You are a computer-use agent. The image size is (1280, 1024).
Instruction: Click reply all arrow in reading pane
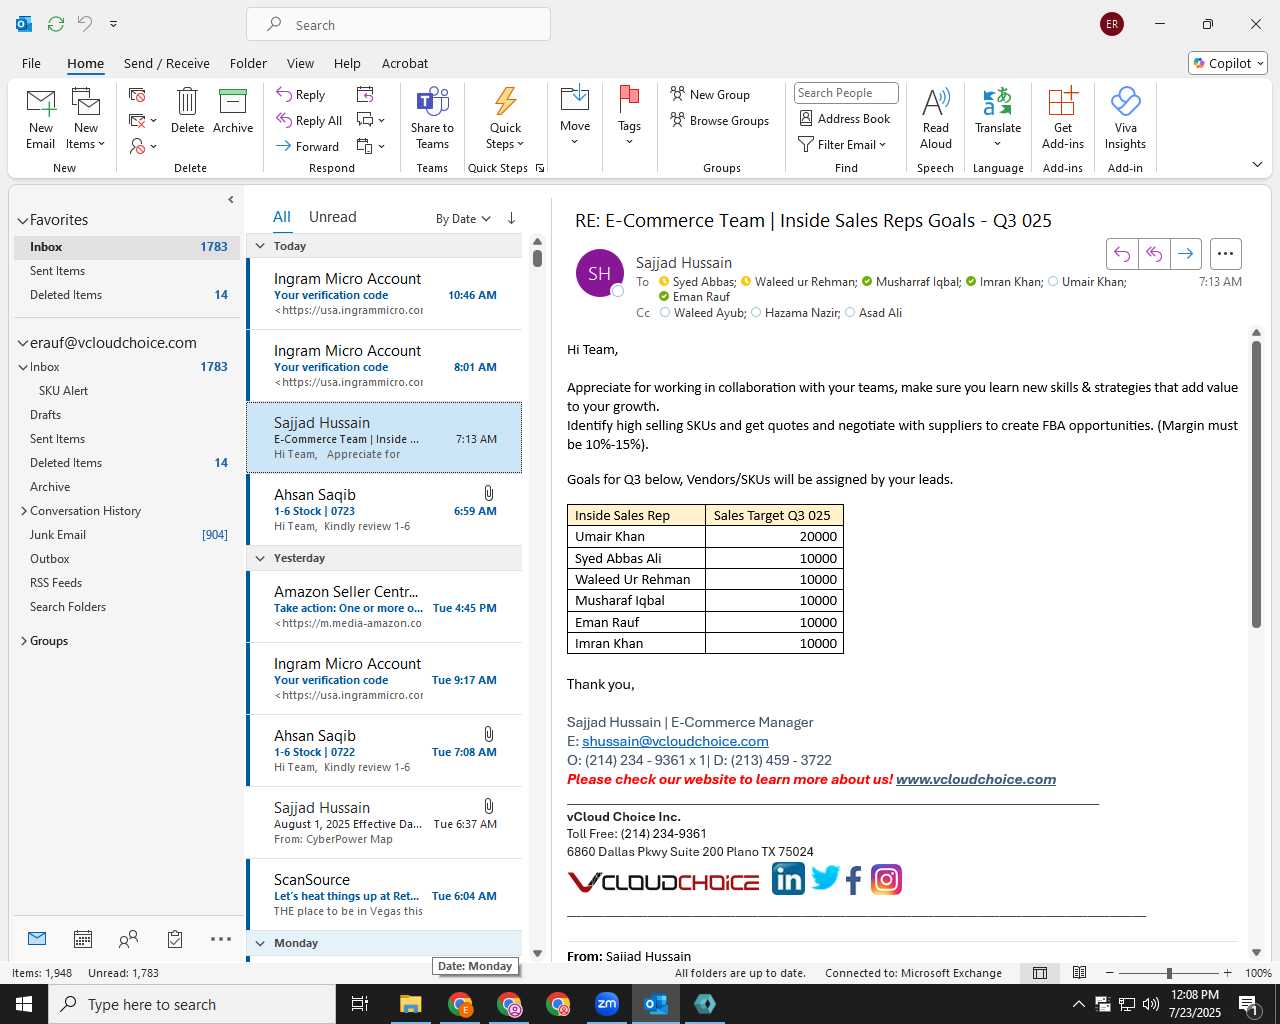(1154, 254)
